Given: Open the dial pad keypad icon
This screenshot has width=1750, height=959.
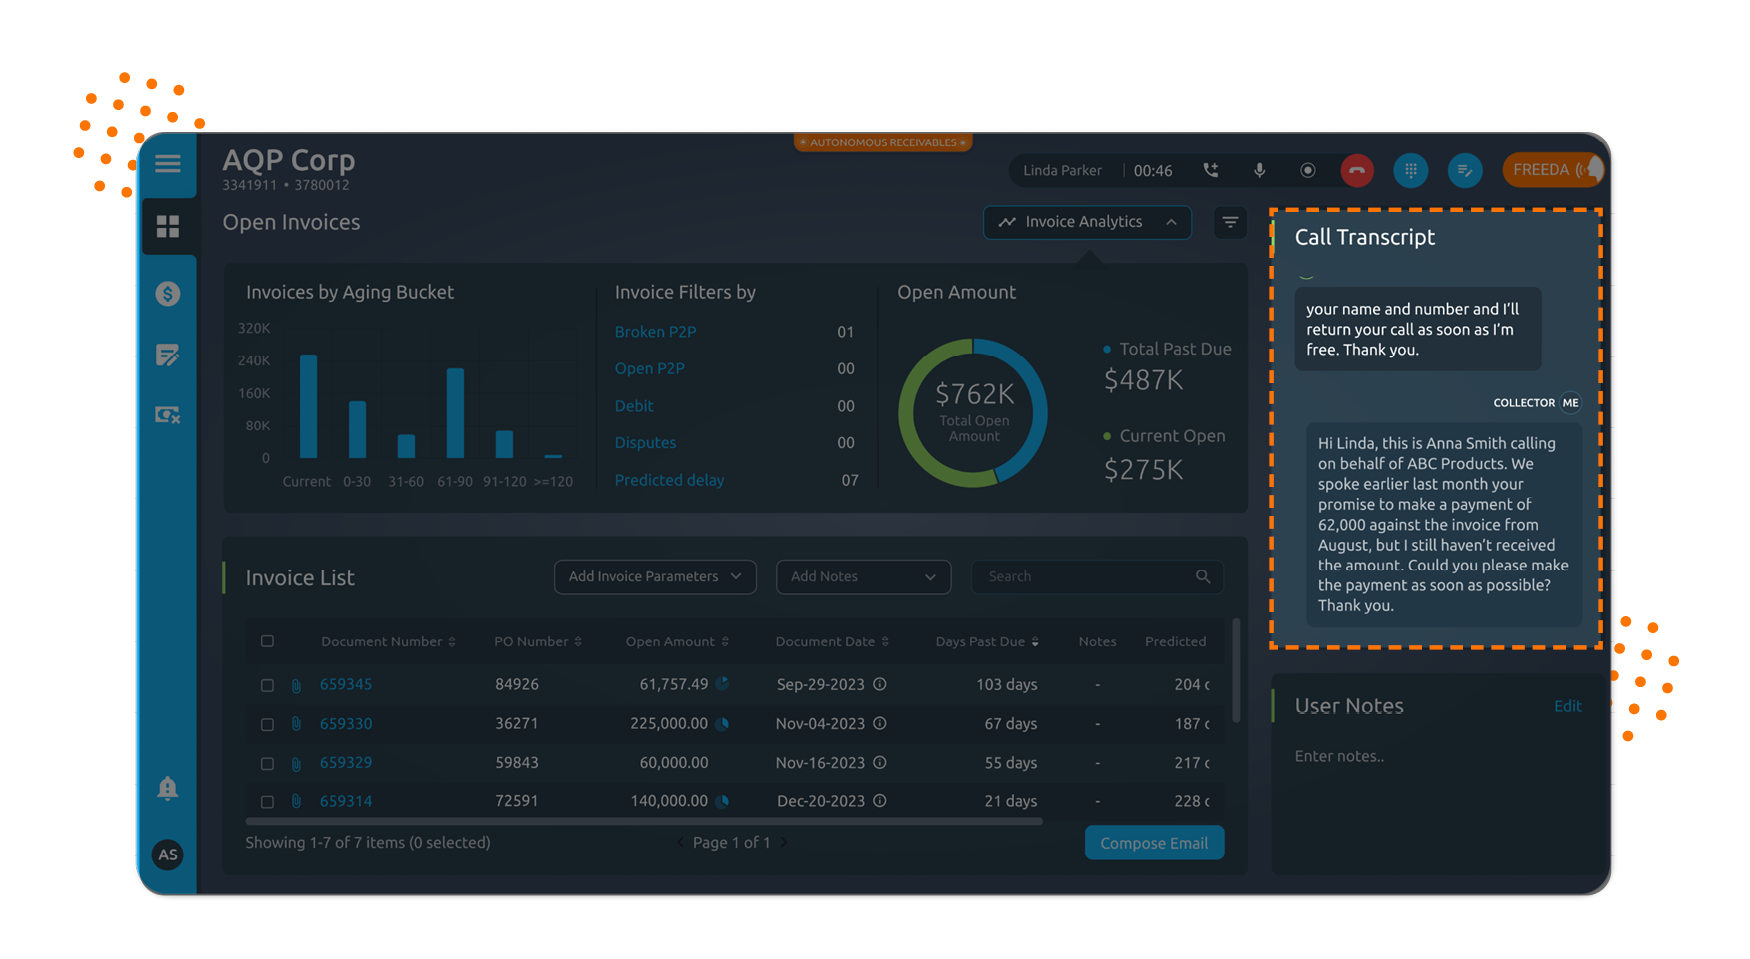Looking at the screenshot, I should 1410,171.
